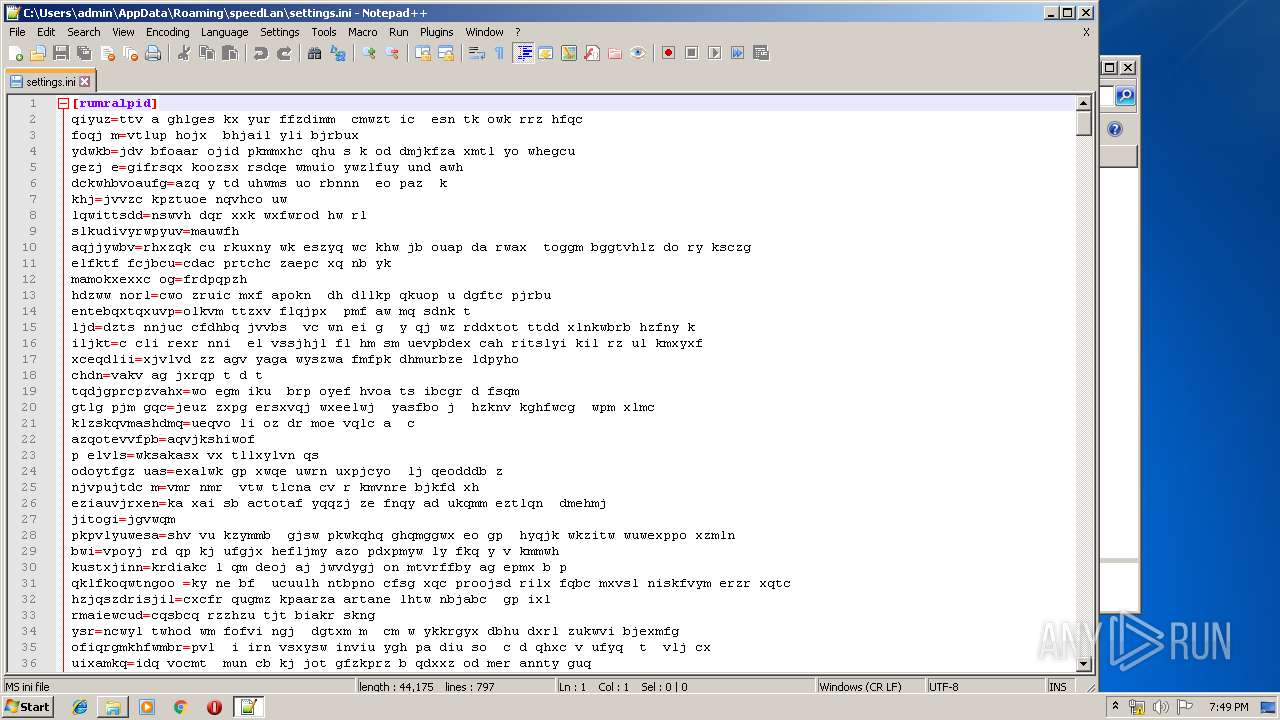Image resolution: width=1280 pixels, height=720 pixels.
Task: Click help question icon in background window
Action: click(1115, 129)
